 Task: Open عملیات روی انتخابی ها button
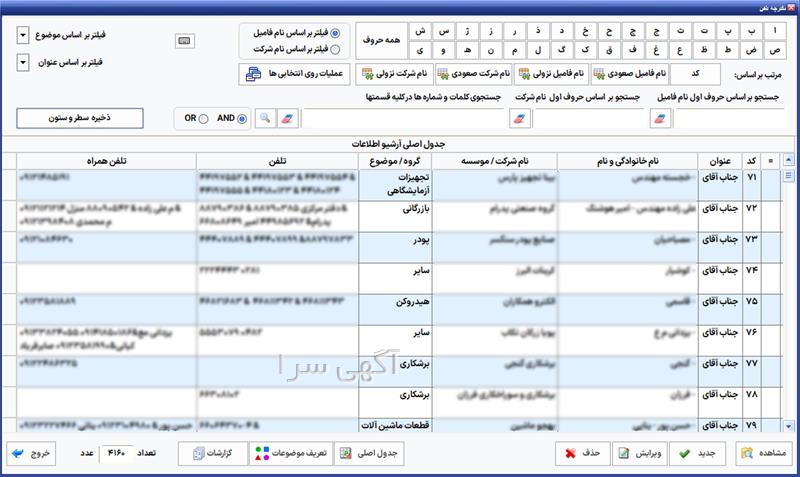pyautogui.click(x=294, y=74)
